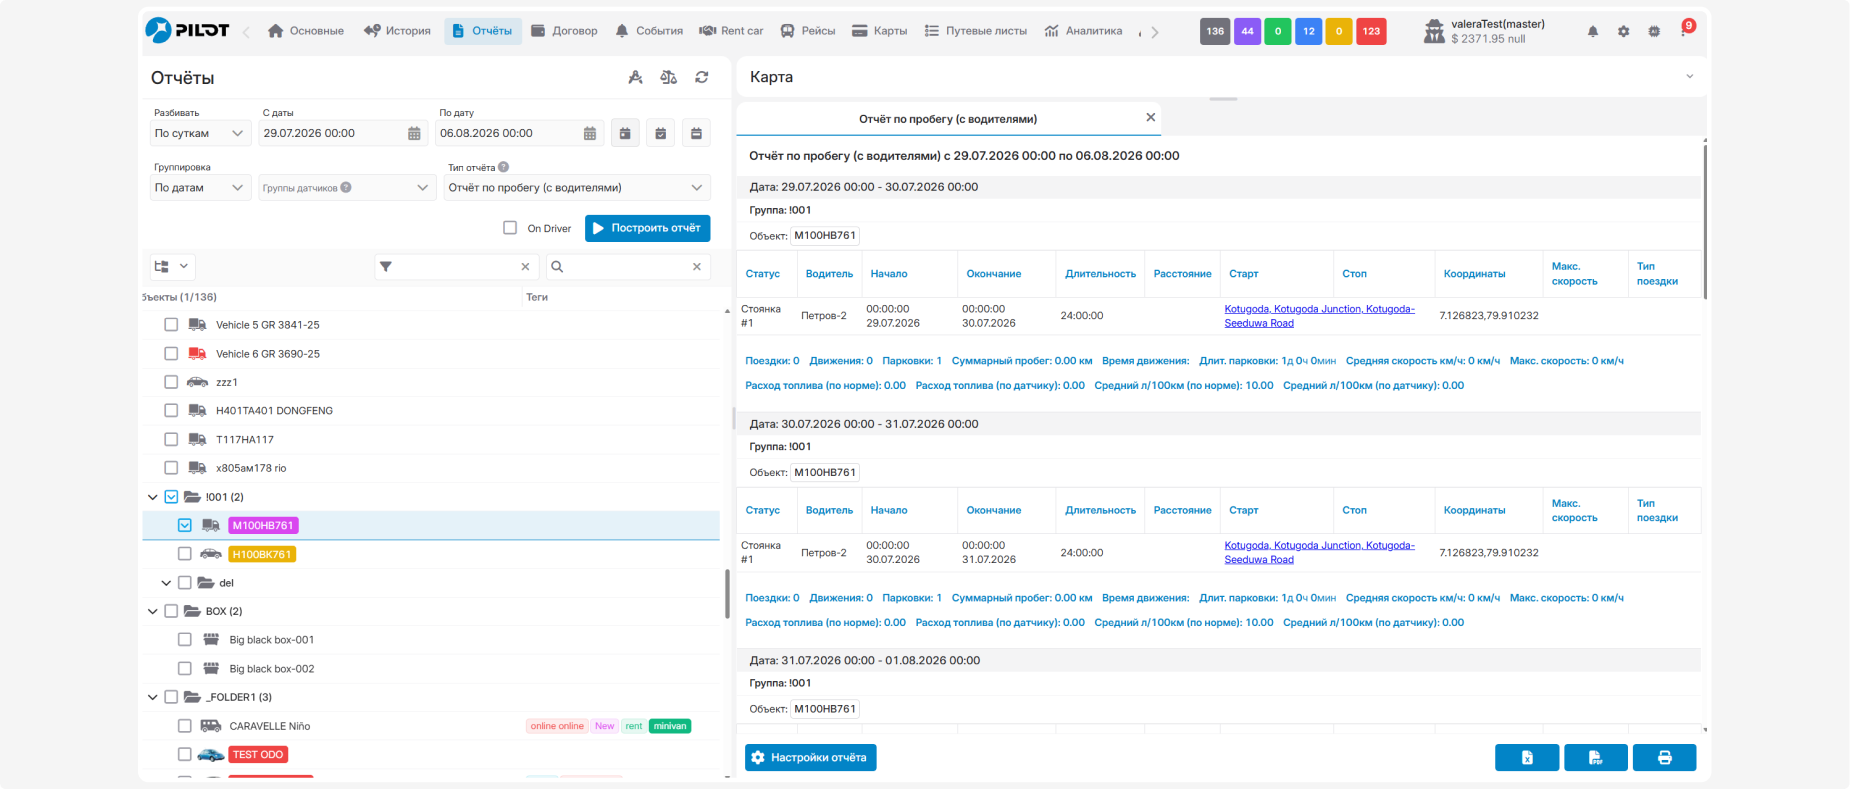The height and width of the screenshot is (789, 1850).
Task: Click the magnifier search icon
Action: (557, 267)
